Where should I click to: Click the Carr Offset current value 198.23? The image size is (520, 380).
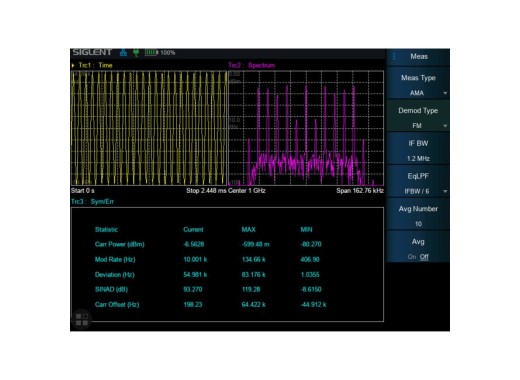pyautogui.click(x=193, y=304)
